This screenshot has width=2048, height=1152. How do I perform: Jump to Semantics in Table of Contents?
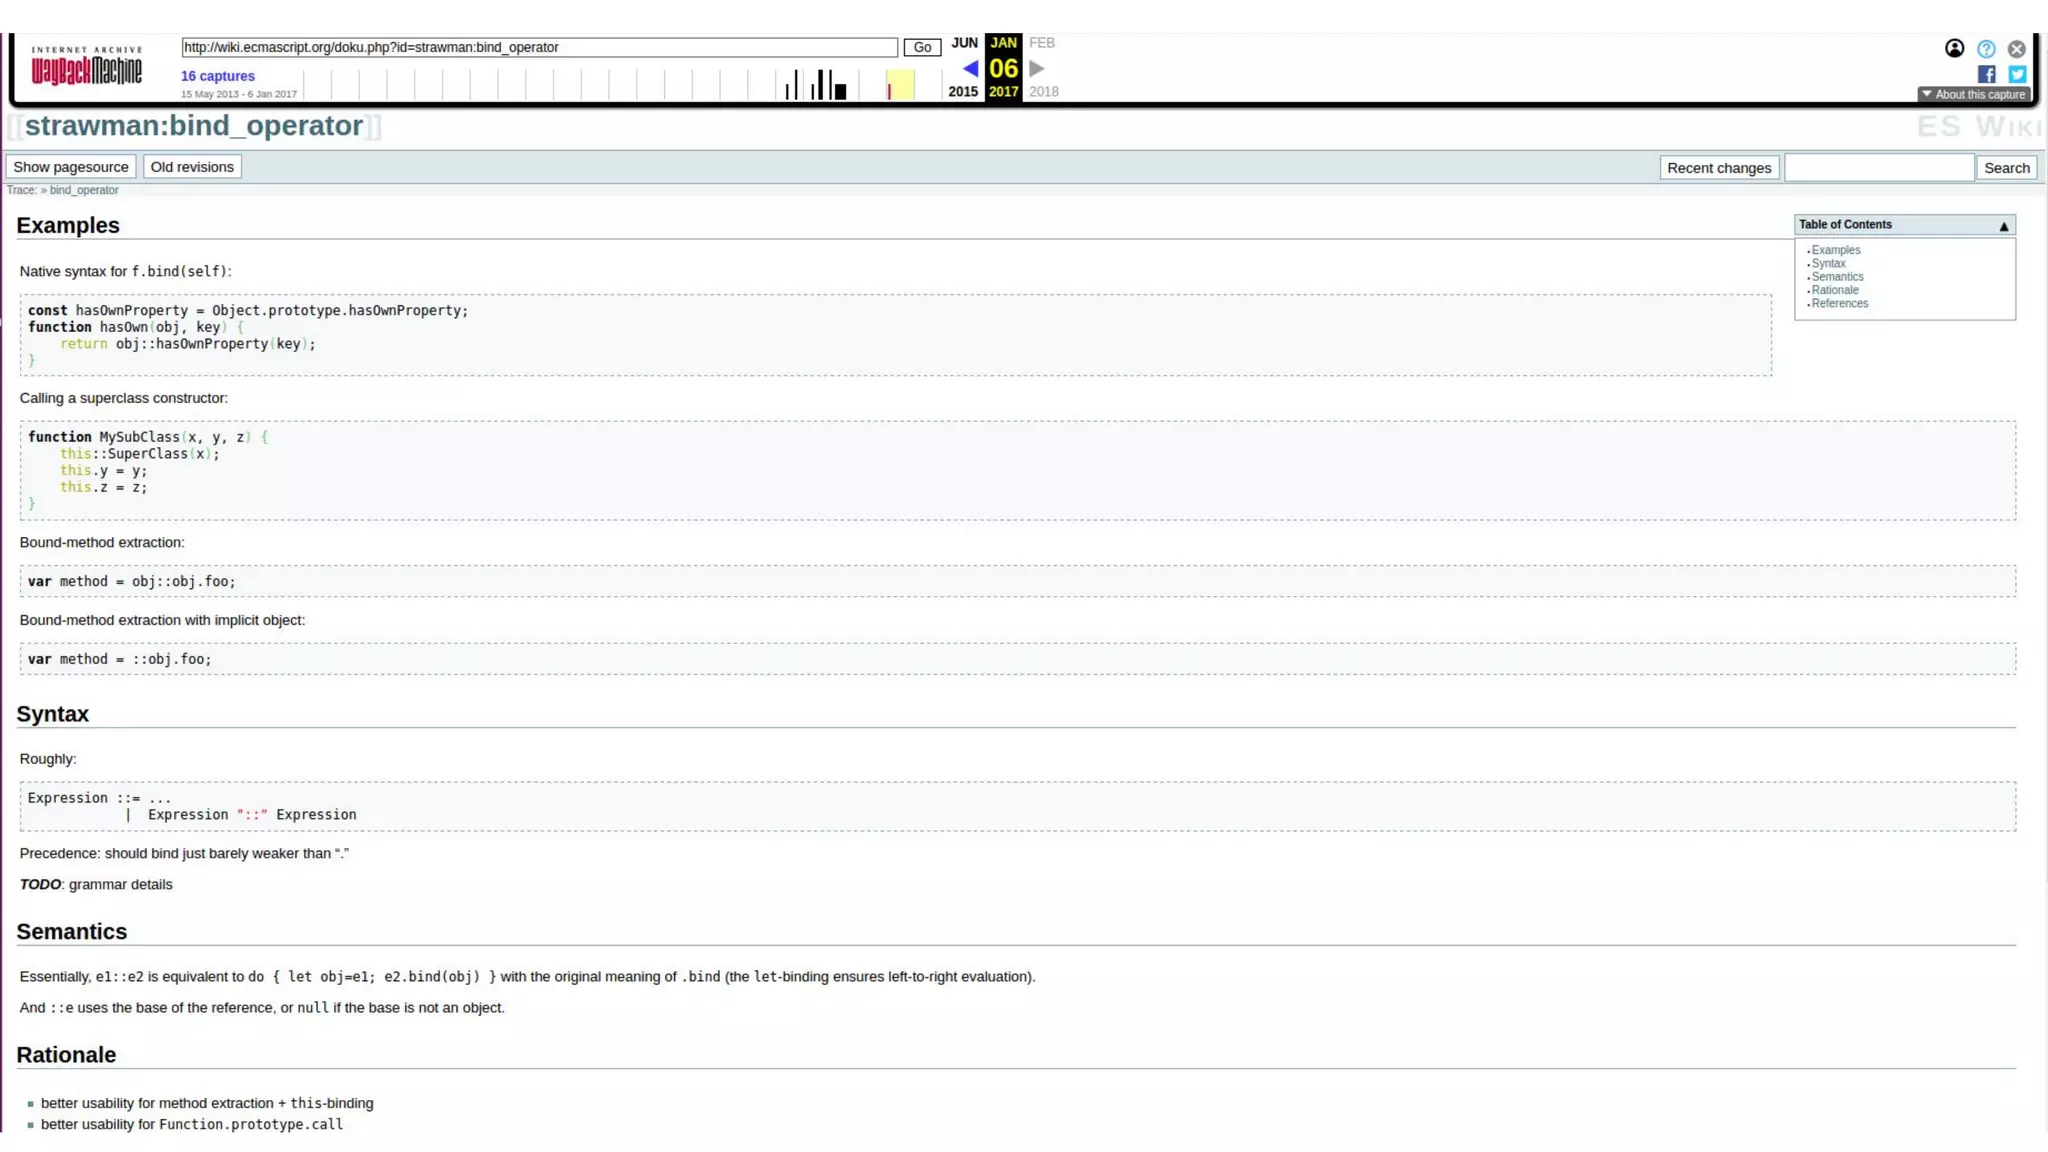[1837, 277]
